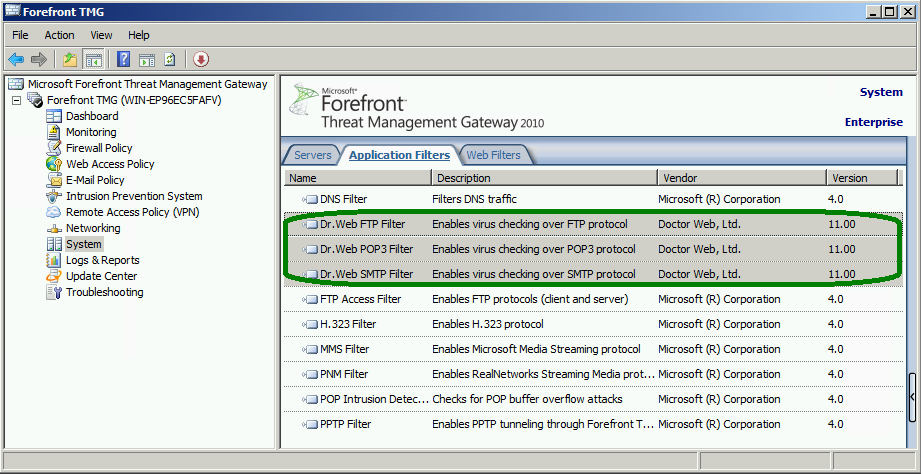Image resolution: width=922 pixels, height=474 pixels.
Task: Click the E-Mail Policy envelope icon
Action: 54,180
